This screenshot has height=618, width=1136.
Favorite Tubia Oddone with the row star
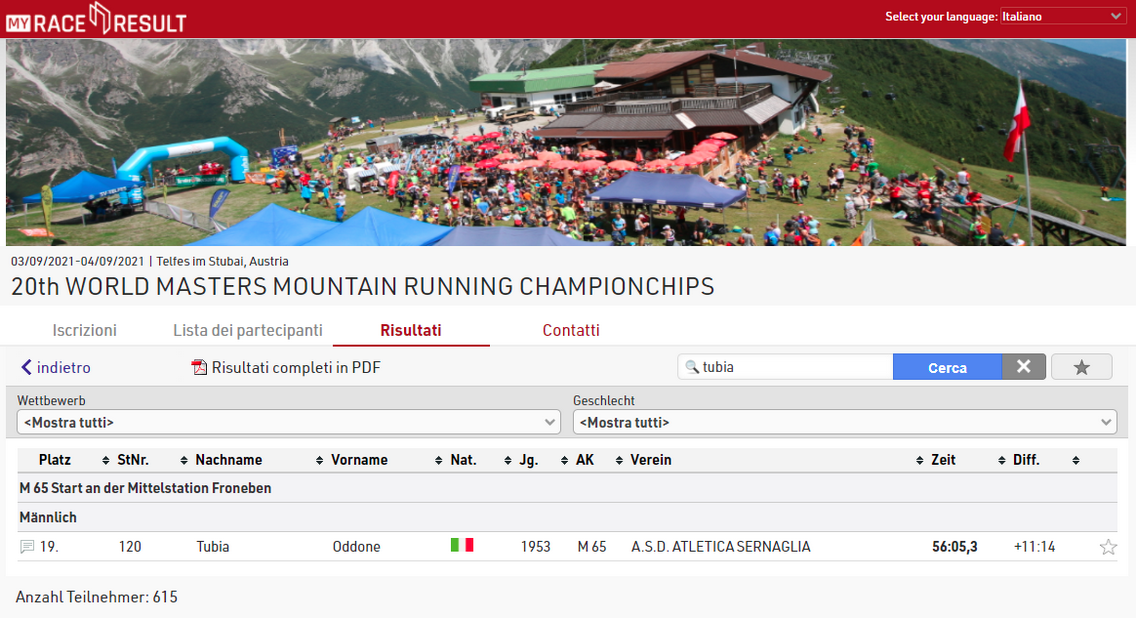1108,547
